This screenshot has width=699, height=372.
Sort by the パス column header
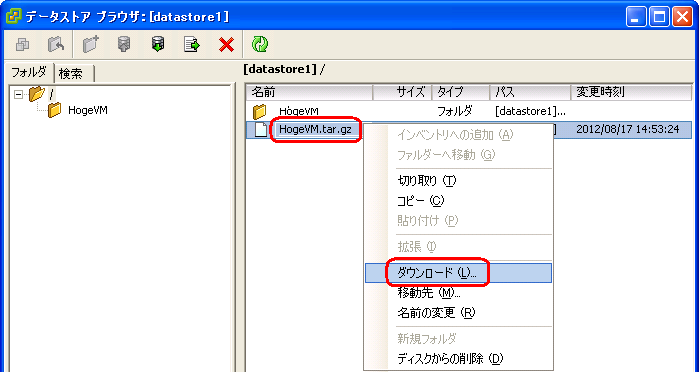[x=530, y=92]
